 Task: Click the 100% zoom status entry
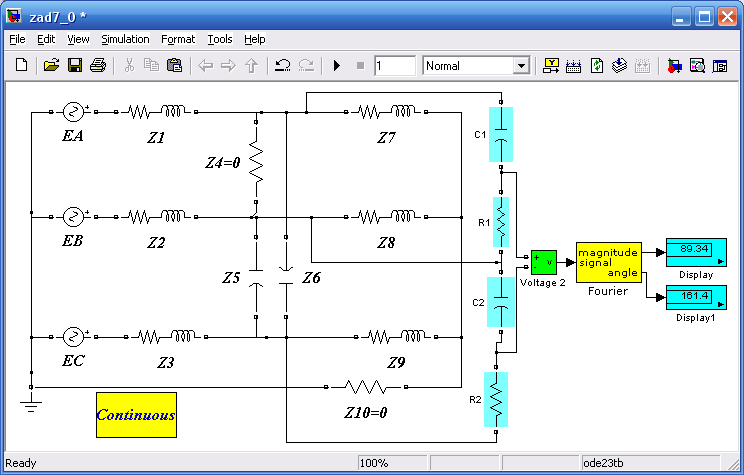[x=393, y=463]
